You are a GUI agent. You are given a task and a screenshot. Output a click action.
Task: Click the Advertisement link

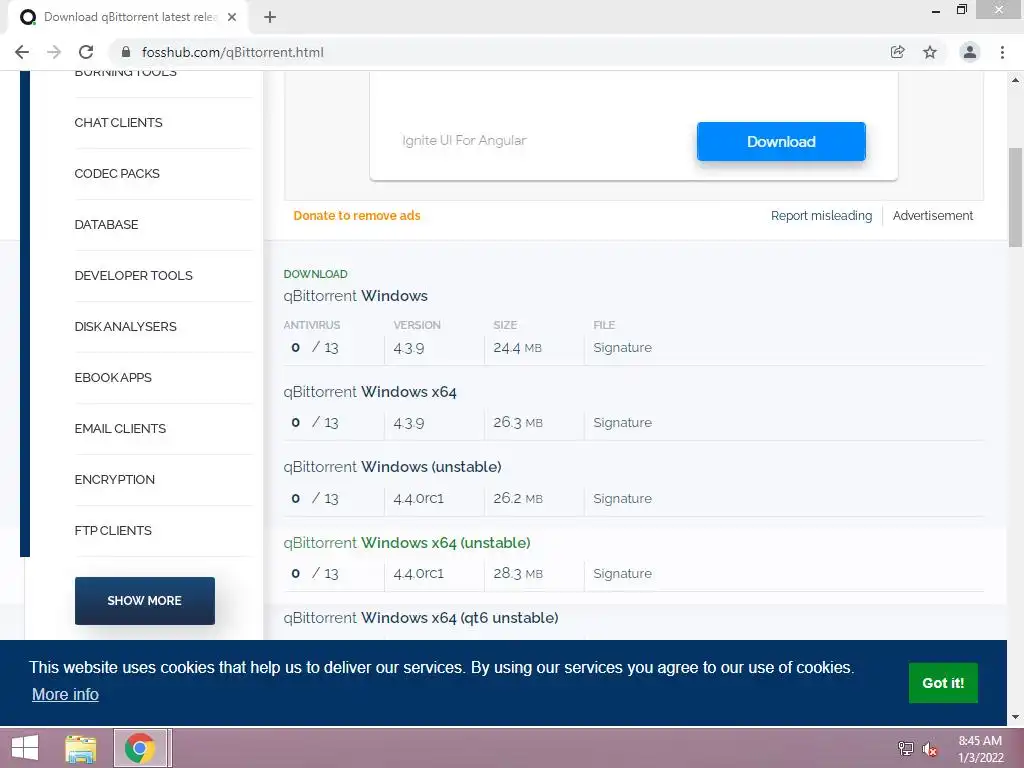point(933,216)
